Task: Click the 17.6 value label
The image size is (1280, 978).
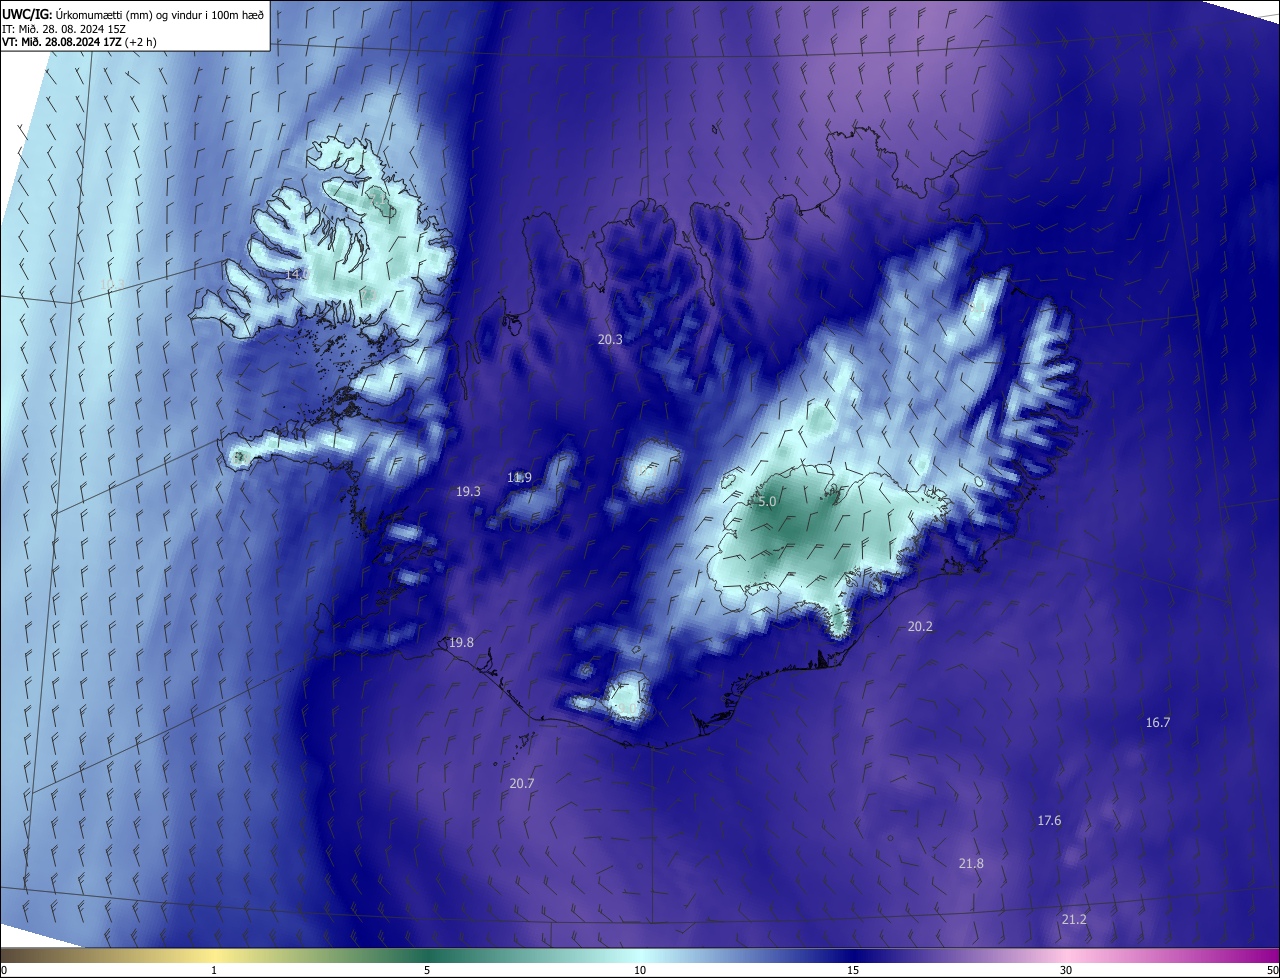Action: tap(1049, 821)
